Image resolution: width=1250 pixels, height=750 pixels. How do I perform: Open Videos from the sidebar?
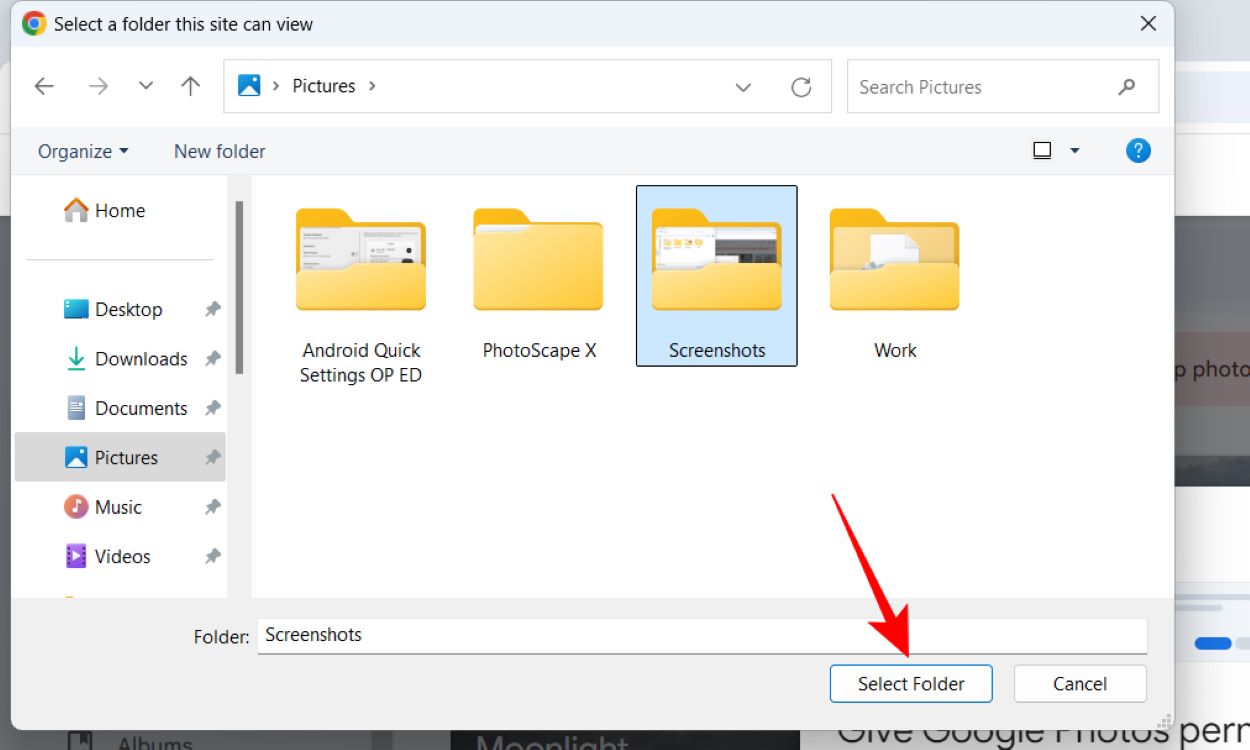(x=123, y=556)
